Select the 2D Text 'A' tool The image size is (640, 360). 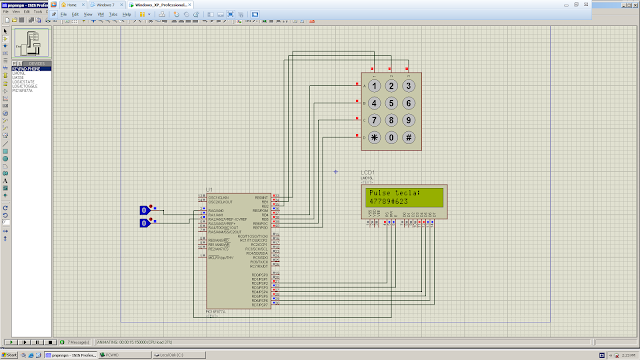click(5, 181)
